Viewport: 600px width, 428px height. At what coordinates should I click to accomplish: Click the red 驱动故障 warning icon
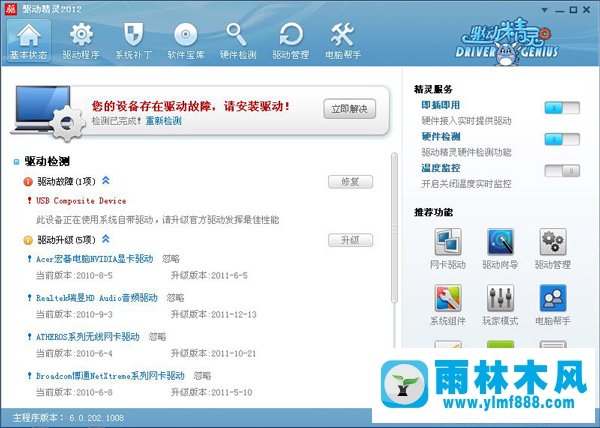(x=28, y=182)
